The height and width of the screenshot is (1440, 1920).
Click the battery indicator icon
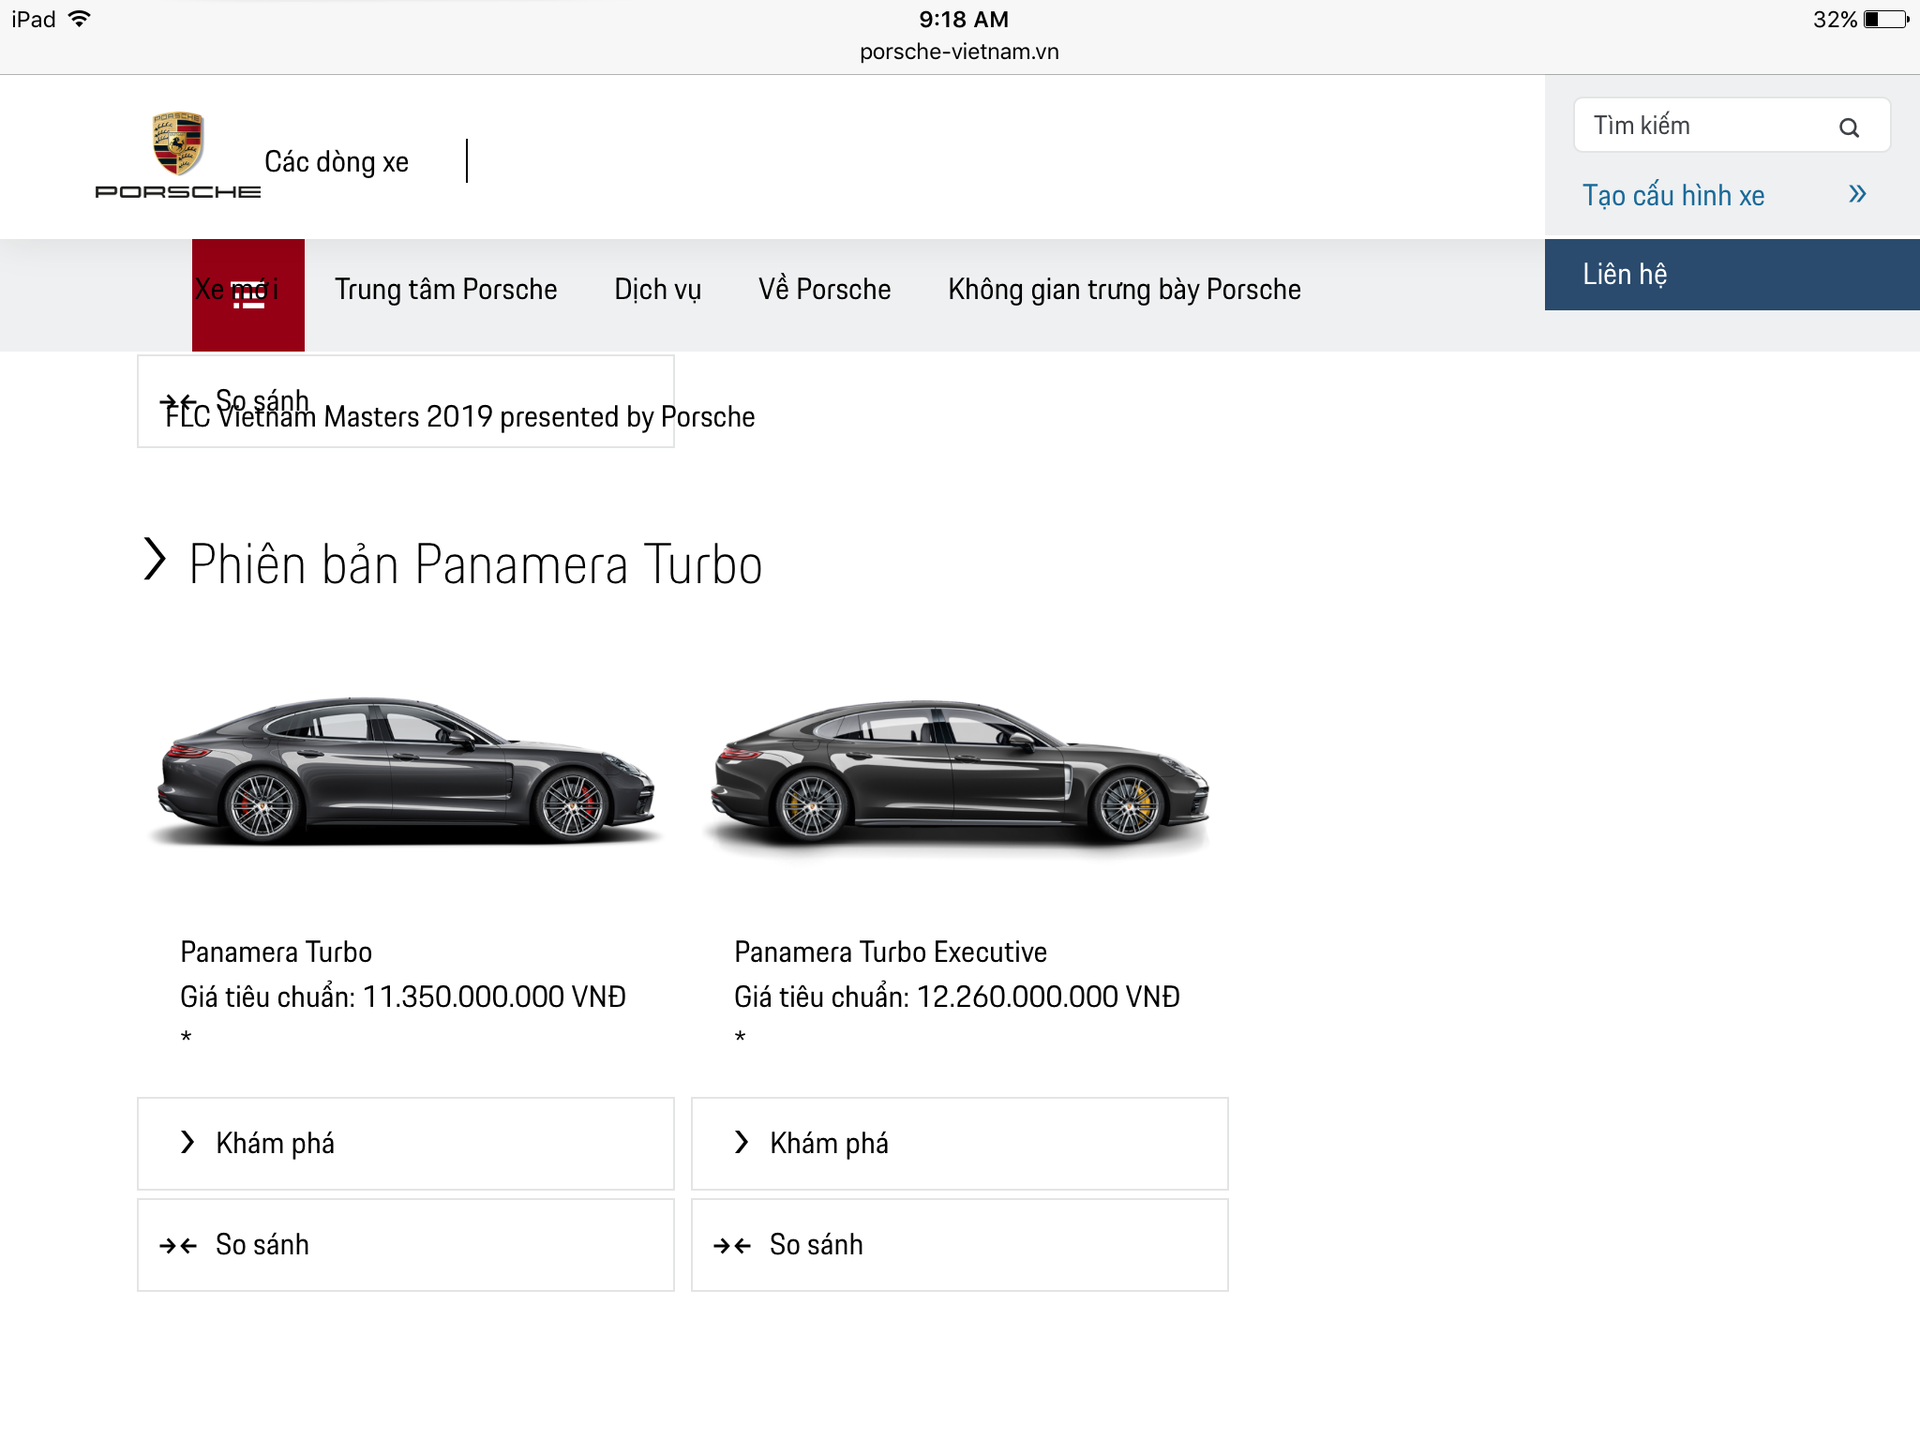click(x=1886, y=19)
